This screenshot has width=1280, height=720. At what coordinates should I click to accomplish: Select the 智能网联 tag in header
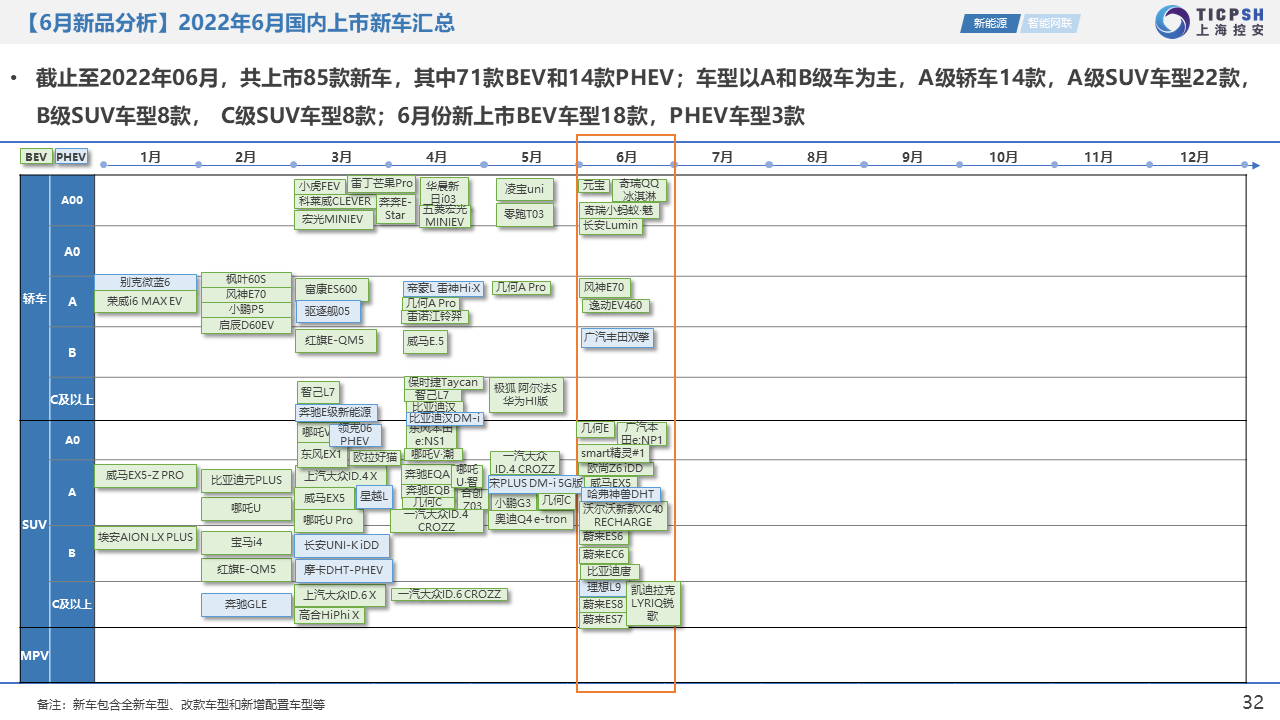click(x=1051, y=23)
